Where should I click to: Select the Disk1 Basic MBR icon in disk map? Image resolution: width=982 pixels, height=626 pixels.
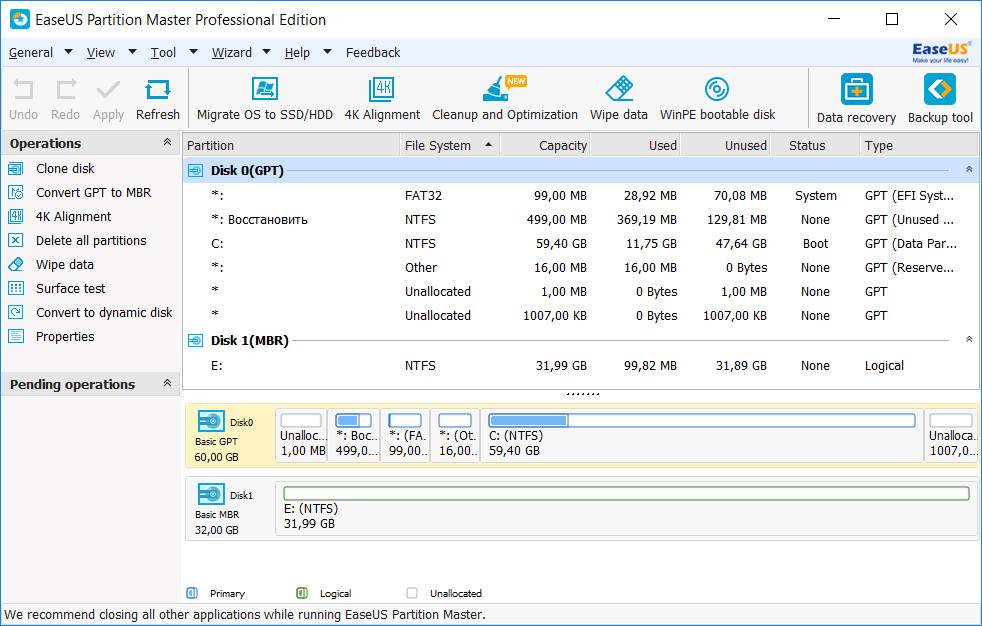tap(211, 494)
